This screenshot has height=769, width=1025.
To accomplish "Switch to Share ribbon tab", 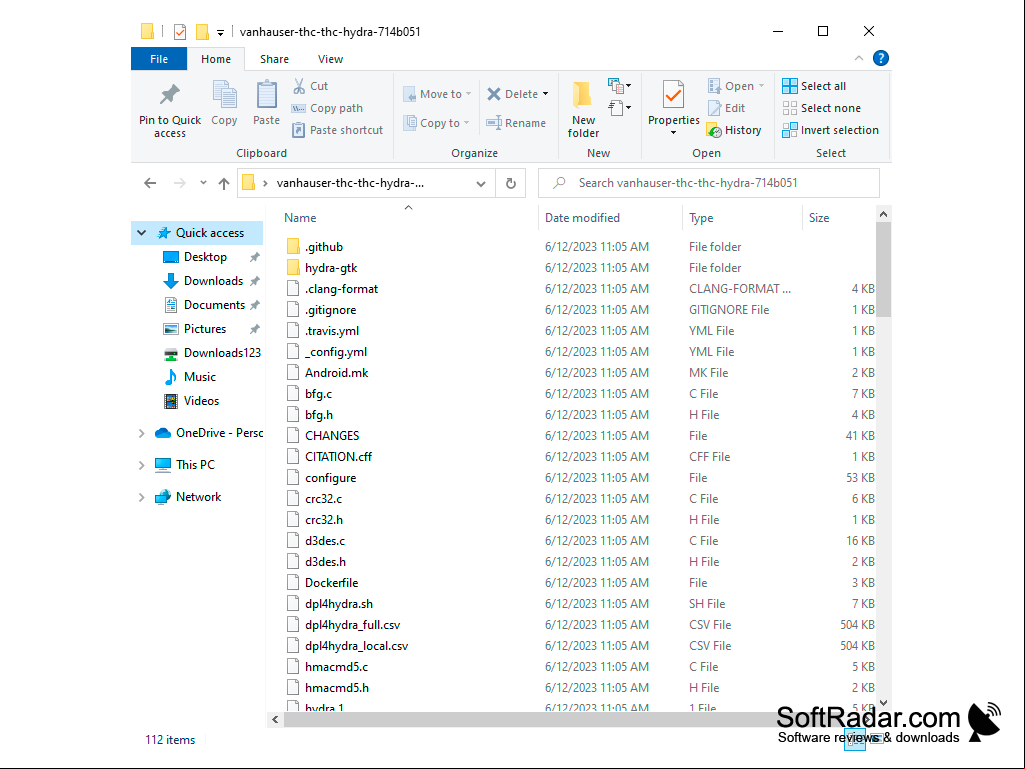I will pos(274,59).
